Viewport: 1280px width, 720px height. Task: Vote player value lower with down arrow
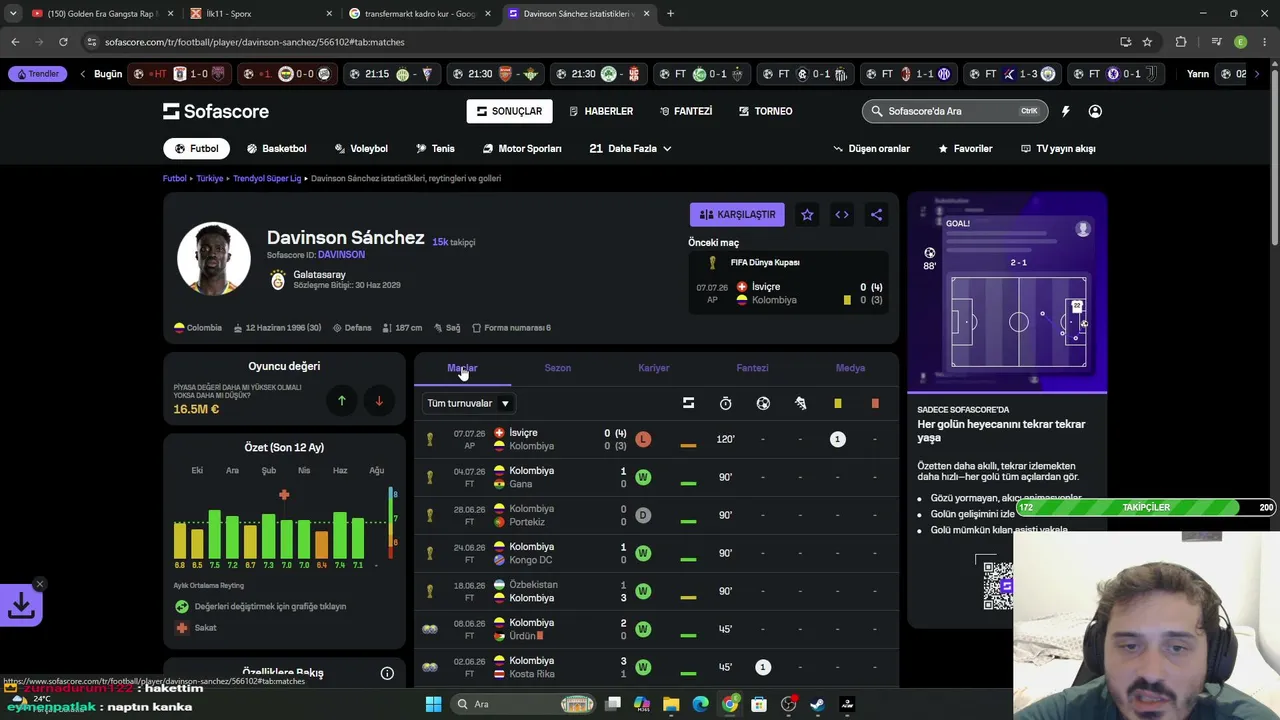tap(379, 401)
